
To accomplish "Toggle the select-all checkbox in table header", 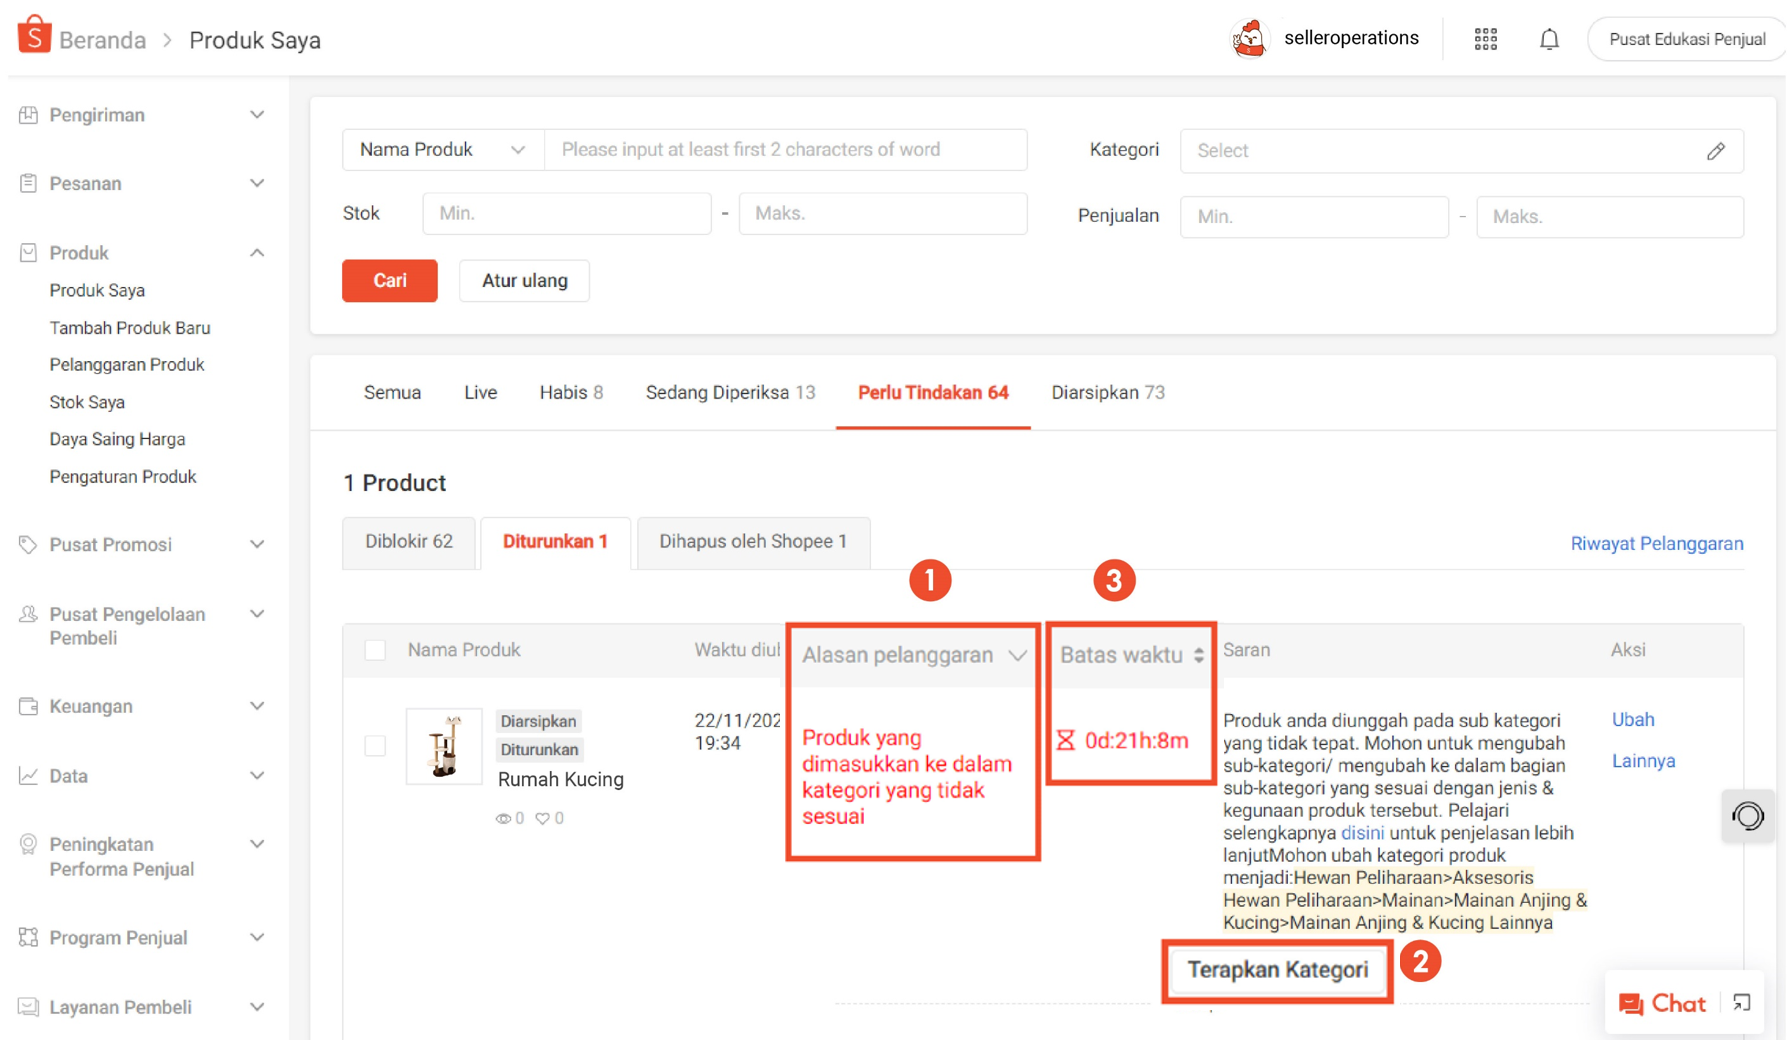I will point(375,650).
